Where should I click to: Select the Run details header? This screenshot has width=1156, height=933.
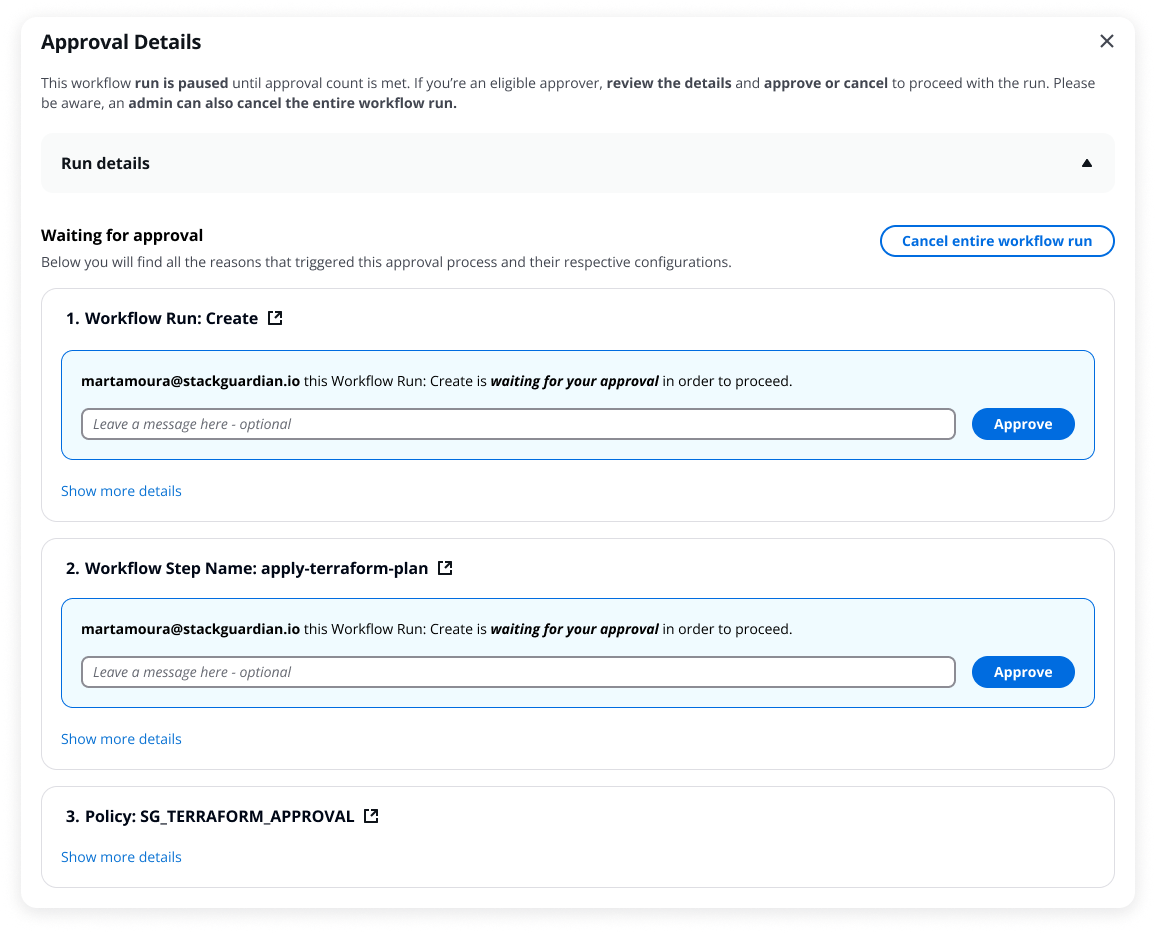pyautogui.click(x=105, y=162)
